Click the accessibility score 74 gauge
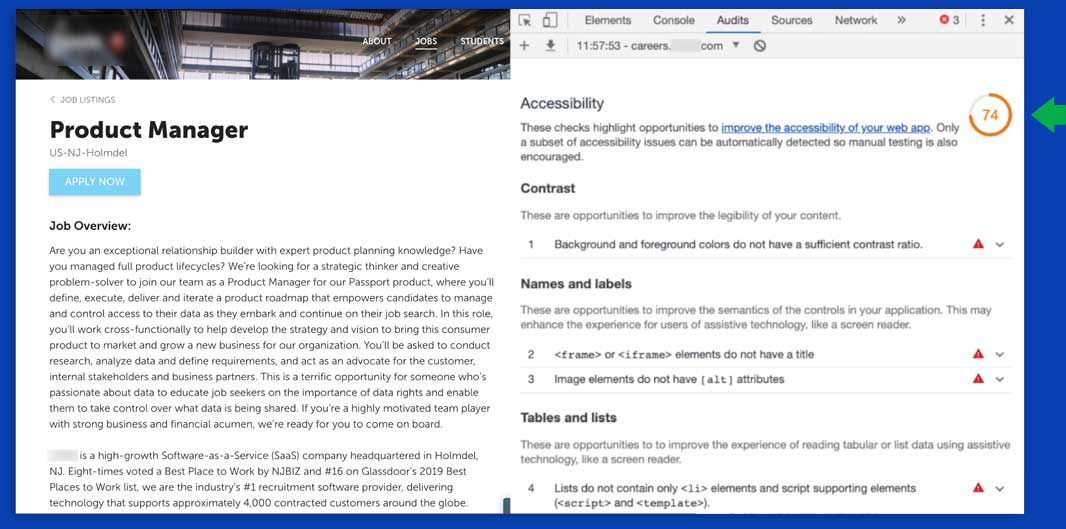The height and width of the screenshot is (529, 1066). point(990,115)
